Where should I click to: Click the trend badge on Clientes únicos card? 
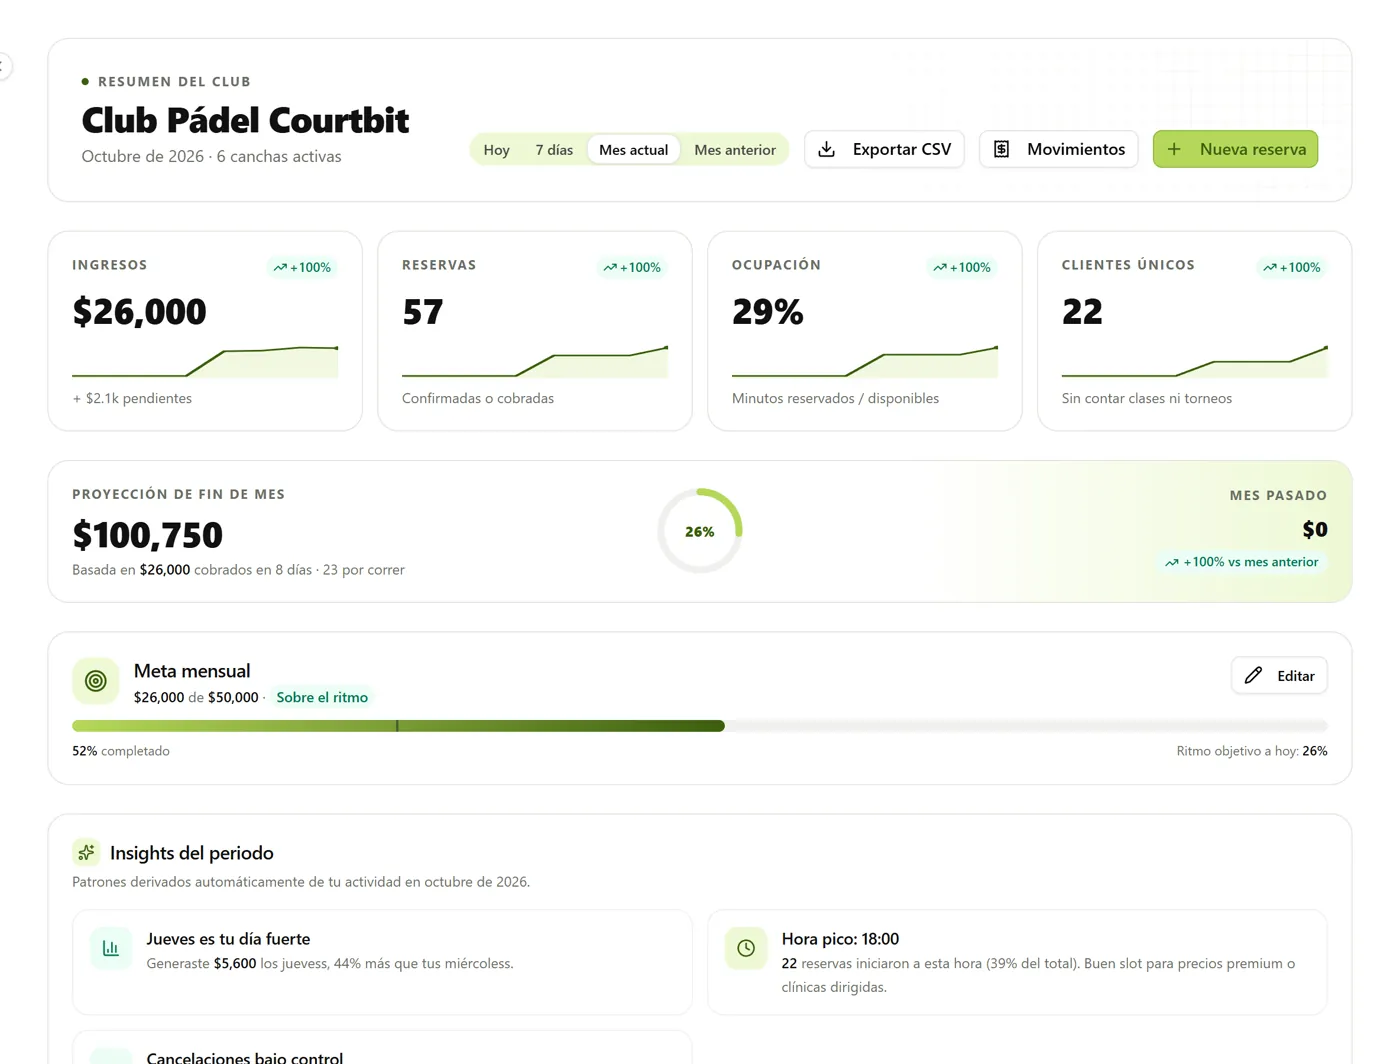1292,267
